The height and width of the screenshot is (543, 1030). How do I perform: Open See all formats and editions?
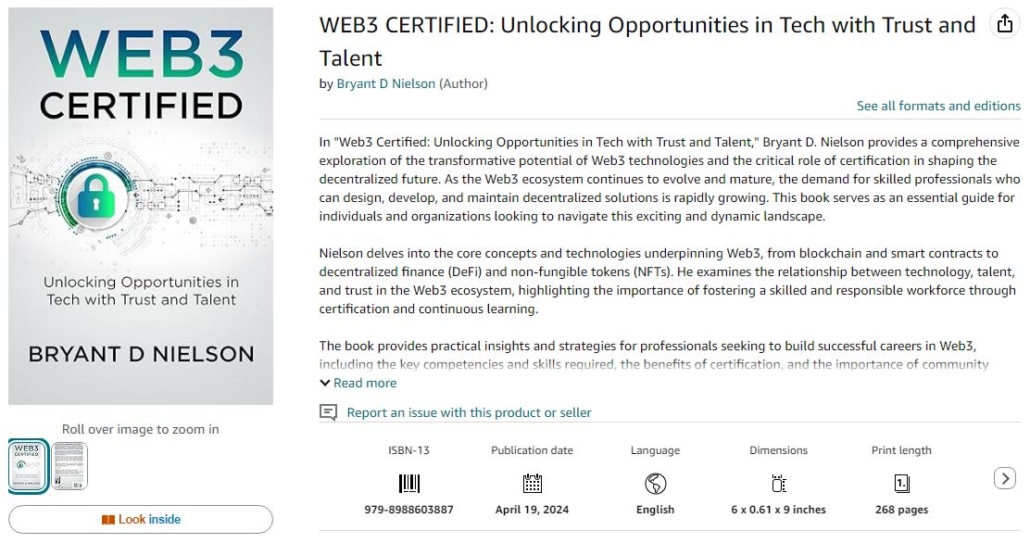[938, 106]
